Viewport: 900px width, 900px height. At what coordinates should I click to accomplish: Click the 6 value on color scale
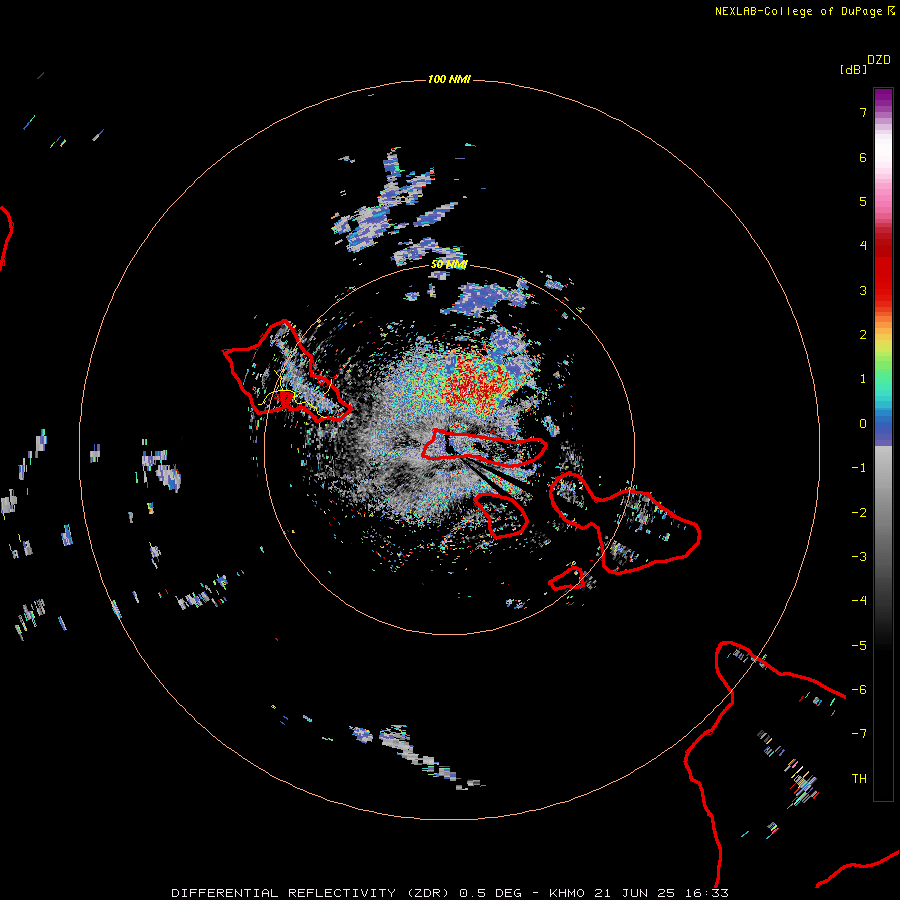pos(863,157)
